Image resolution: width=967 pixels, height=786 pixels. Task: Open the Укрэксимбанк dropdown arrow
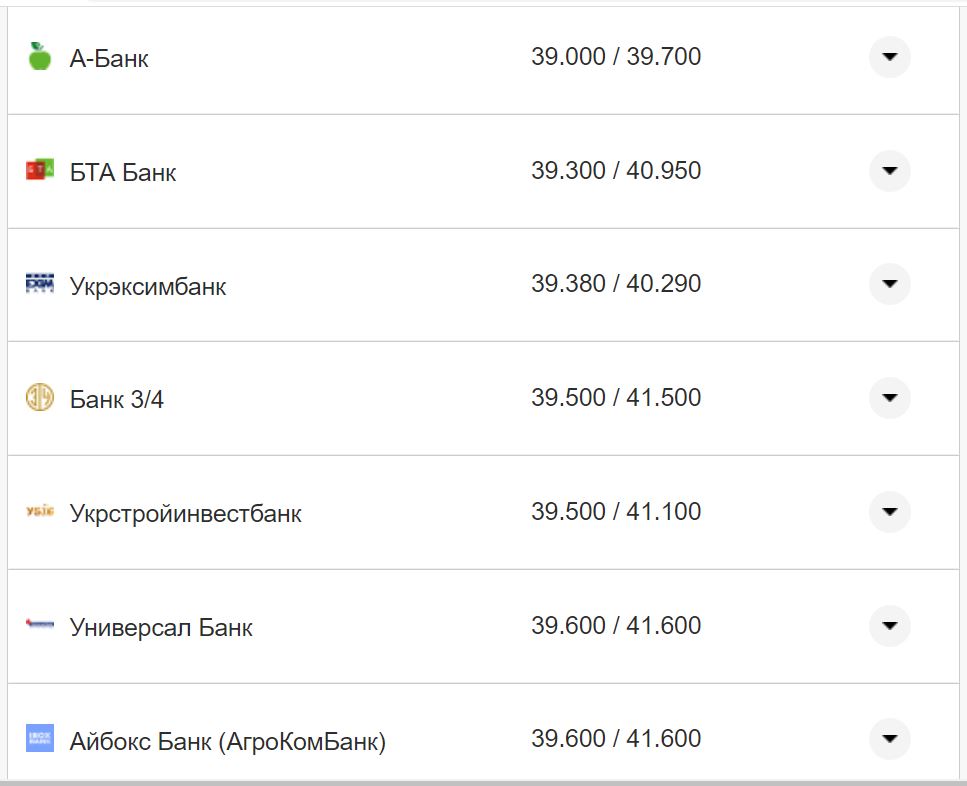tap(889, 284)
